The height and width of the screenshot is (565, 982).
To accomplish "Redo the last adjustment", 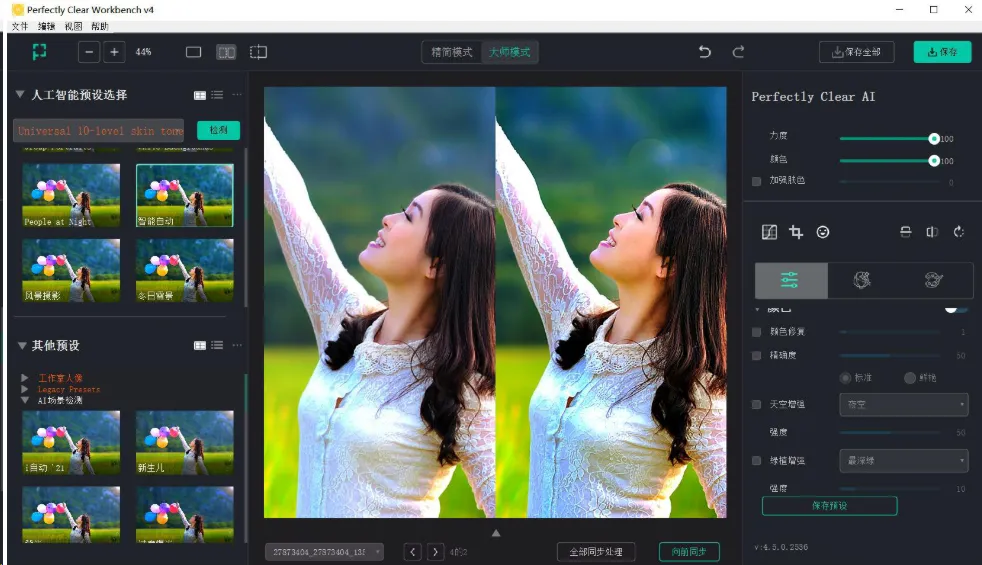I will (738, 51).
